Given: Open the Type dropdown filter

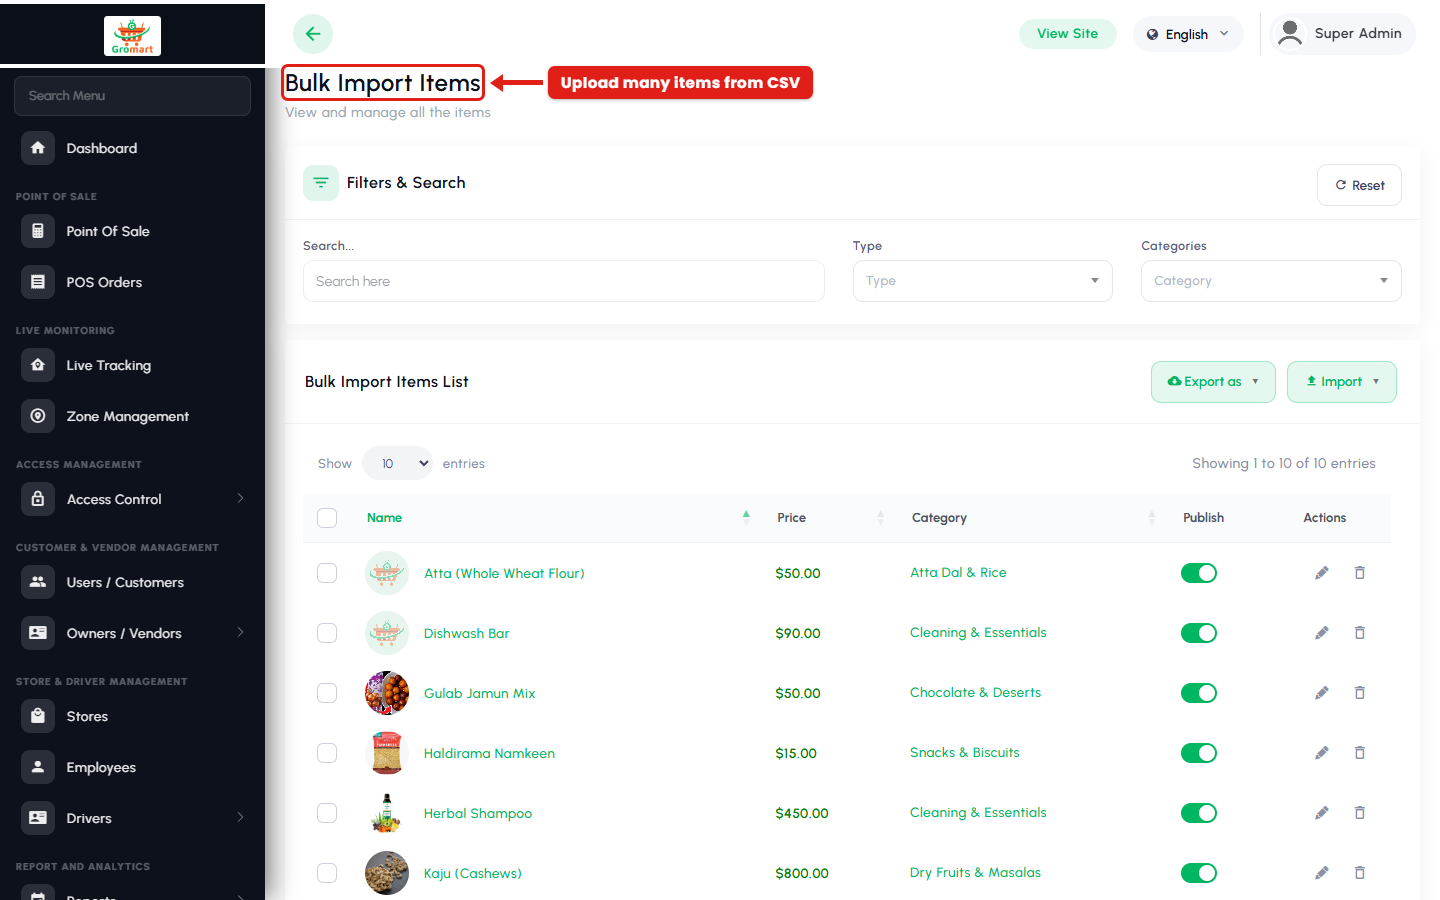Looking at the screenshot, I should click(x=982, y=281).
